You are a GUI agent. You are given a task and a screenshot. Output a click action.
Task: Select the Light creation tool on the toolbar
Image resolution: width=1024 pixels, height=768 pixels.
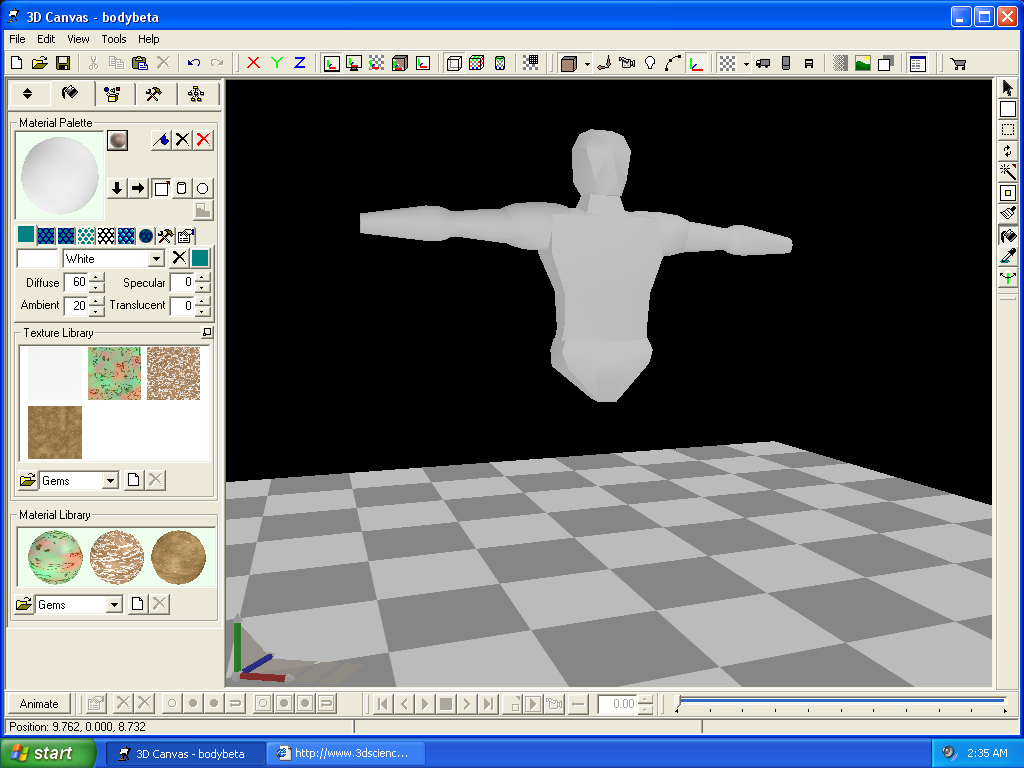pos(648,61)
